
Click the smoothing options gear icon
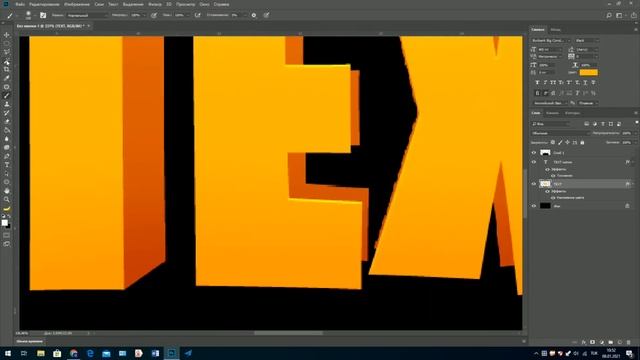pyautogui.click(x=254, y=15)
